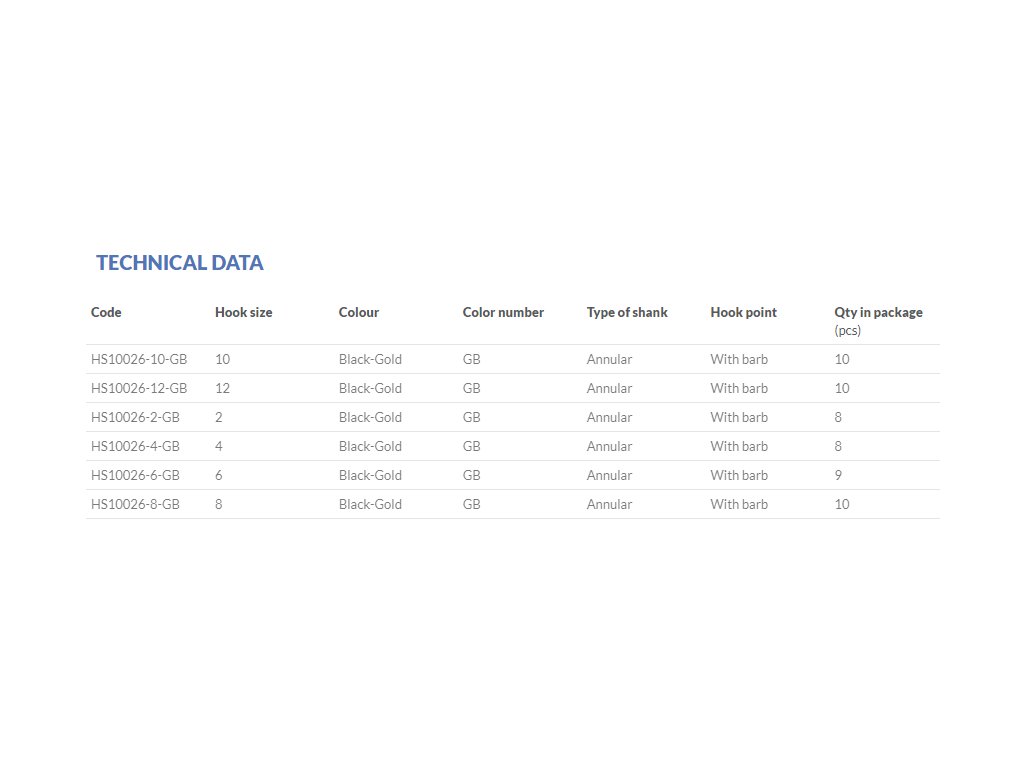The height and width of the screenshot is (768, 1024).
Task: Select product code HS10026-4-GB
Action: (135, 446)
